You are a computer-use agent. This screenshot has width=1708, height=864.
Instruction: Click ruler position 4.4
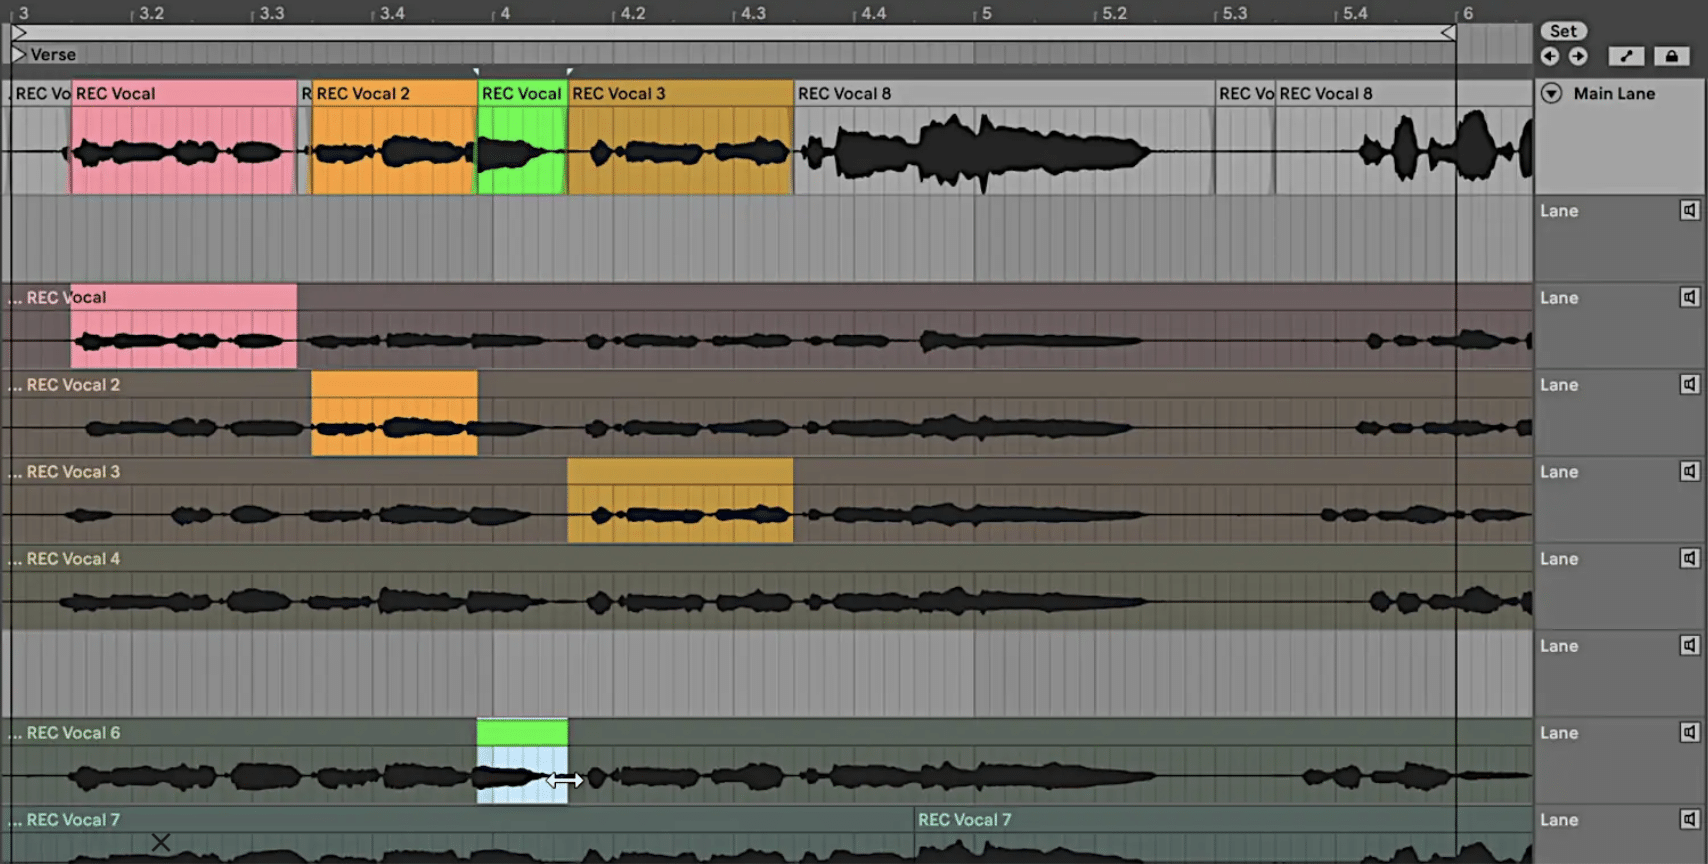(x=873, y=13)
